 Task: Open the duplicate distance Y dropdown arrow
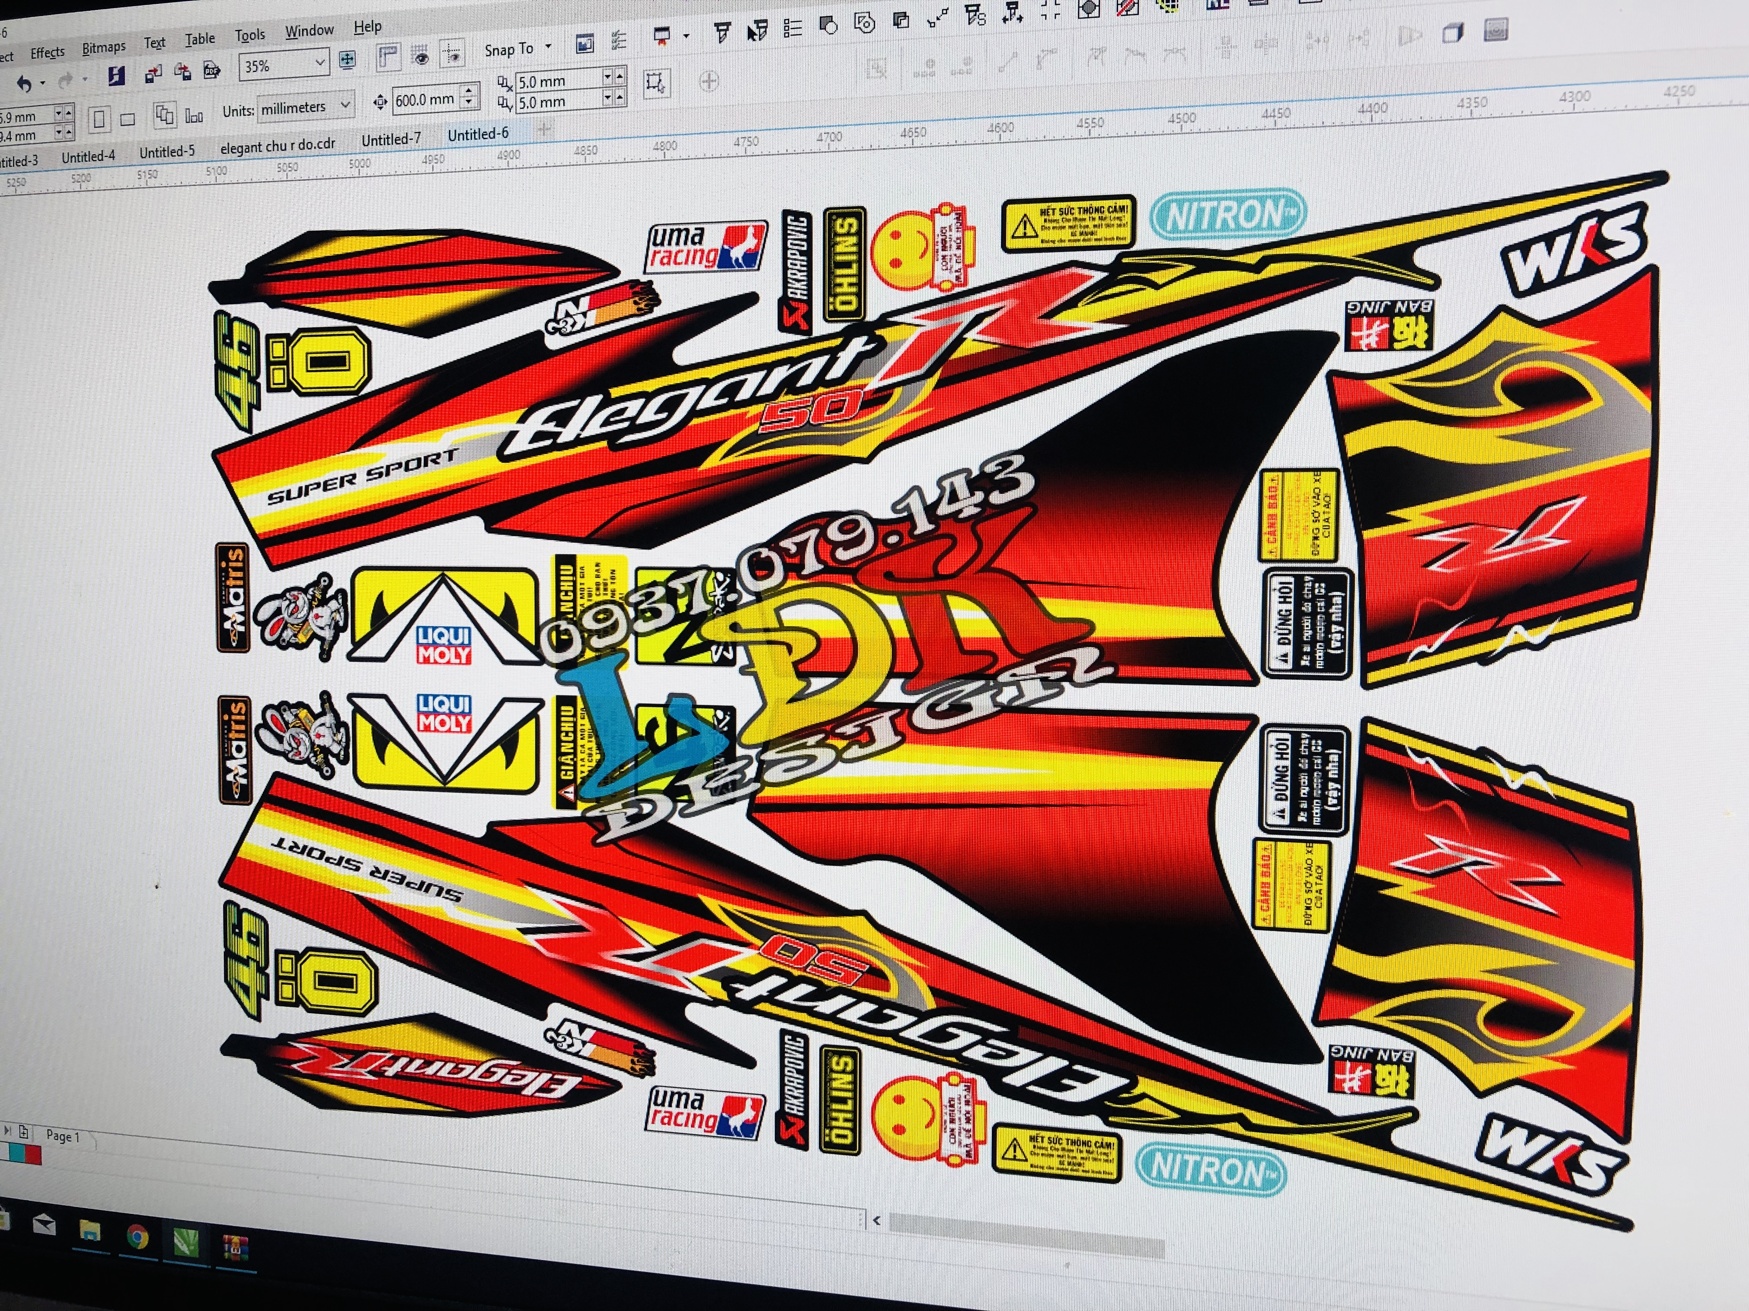(x=607, y=98)
